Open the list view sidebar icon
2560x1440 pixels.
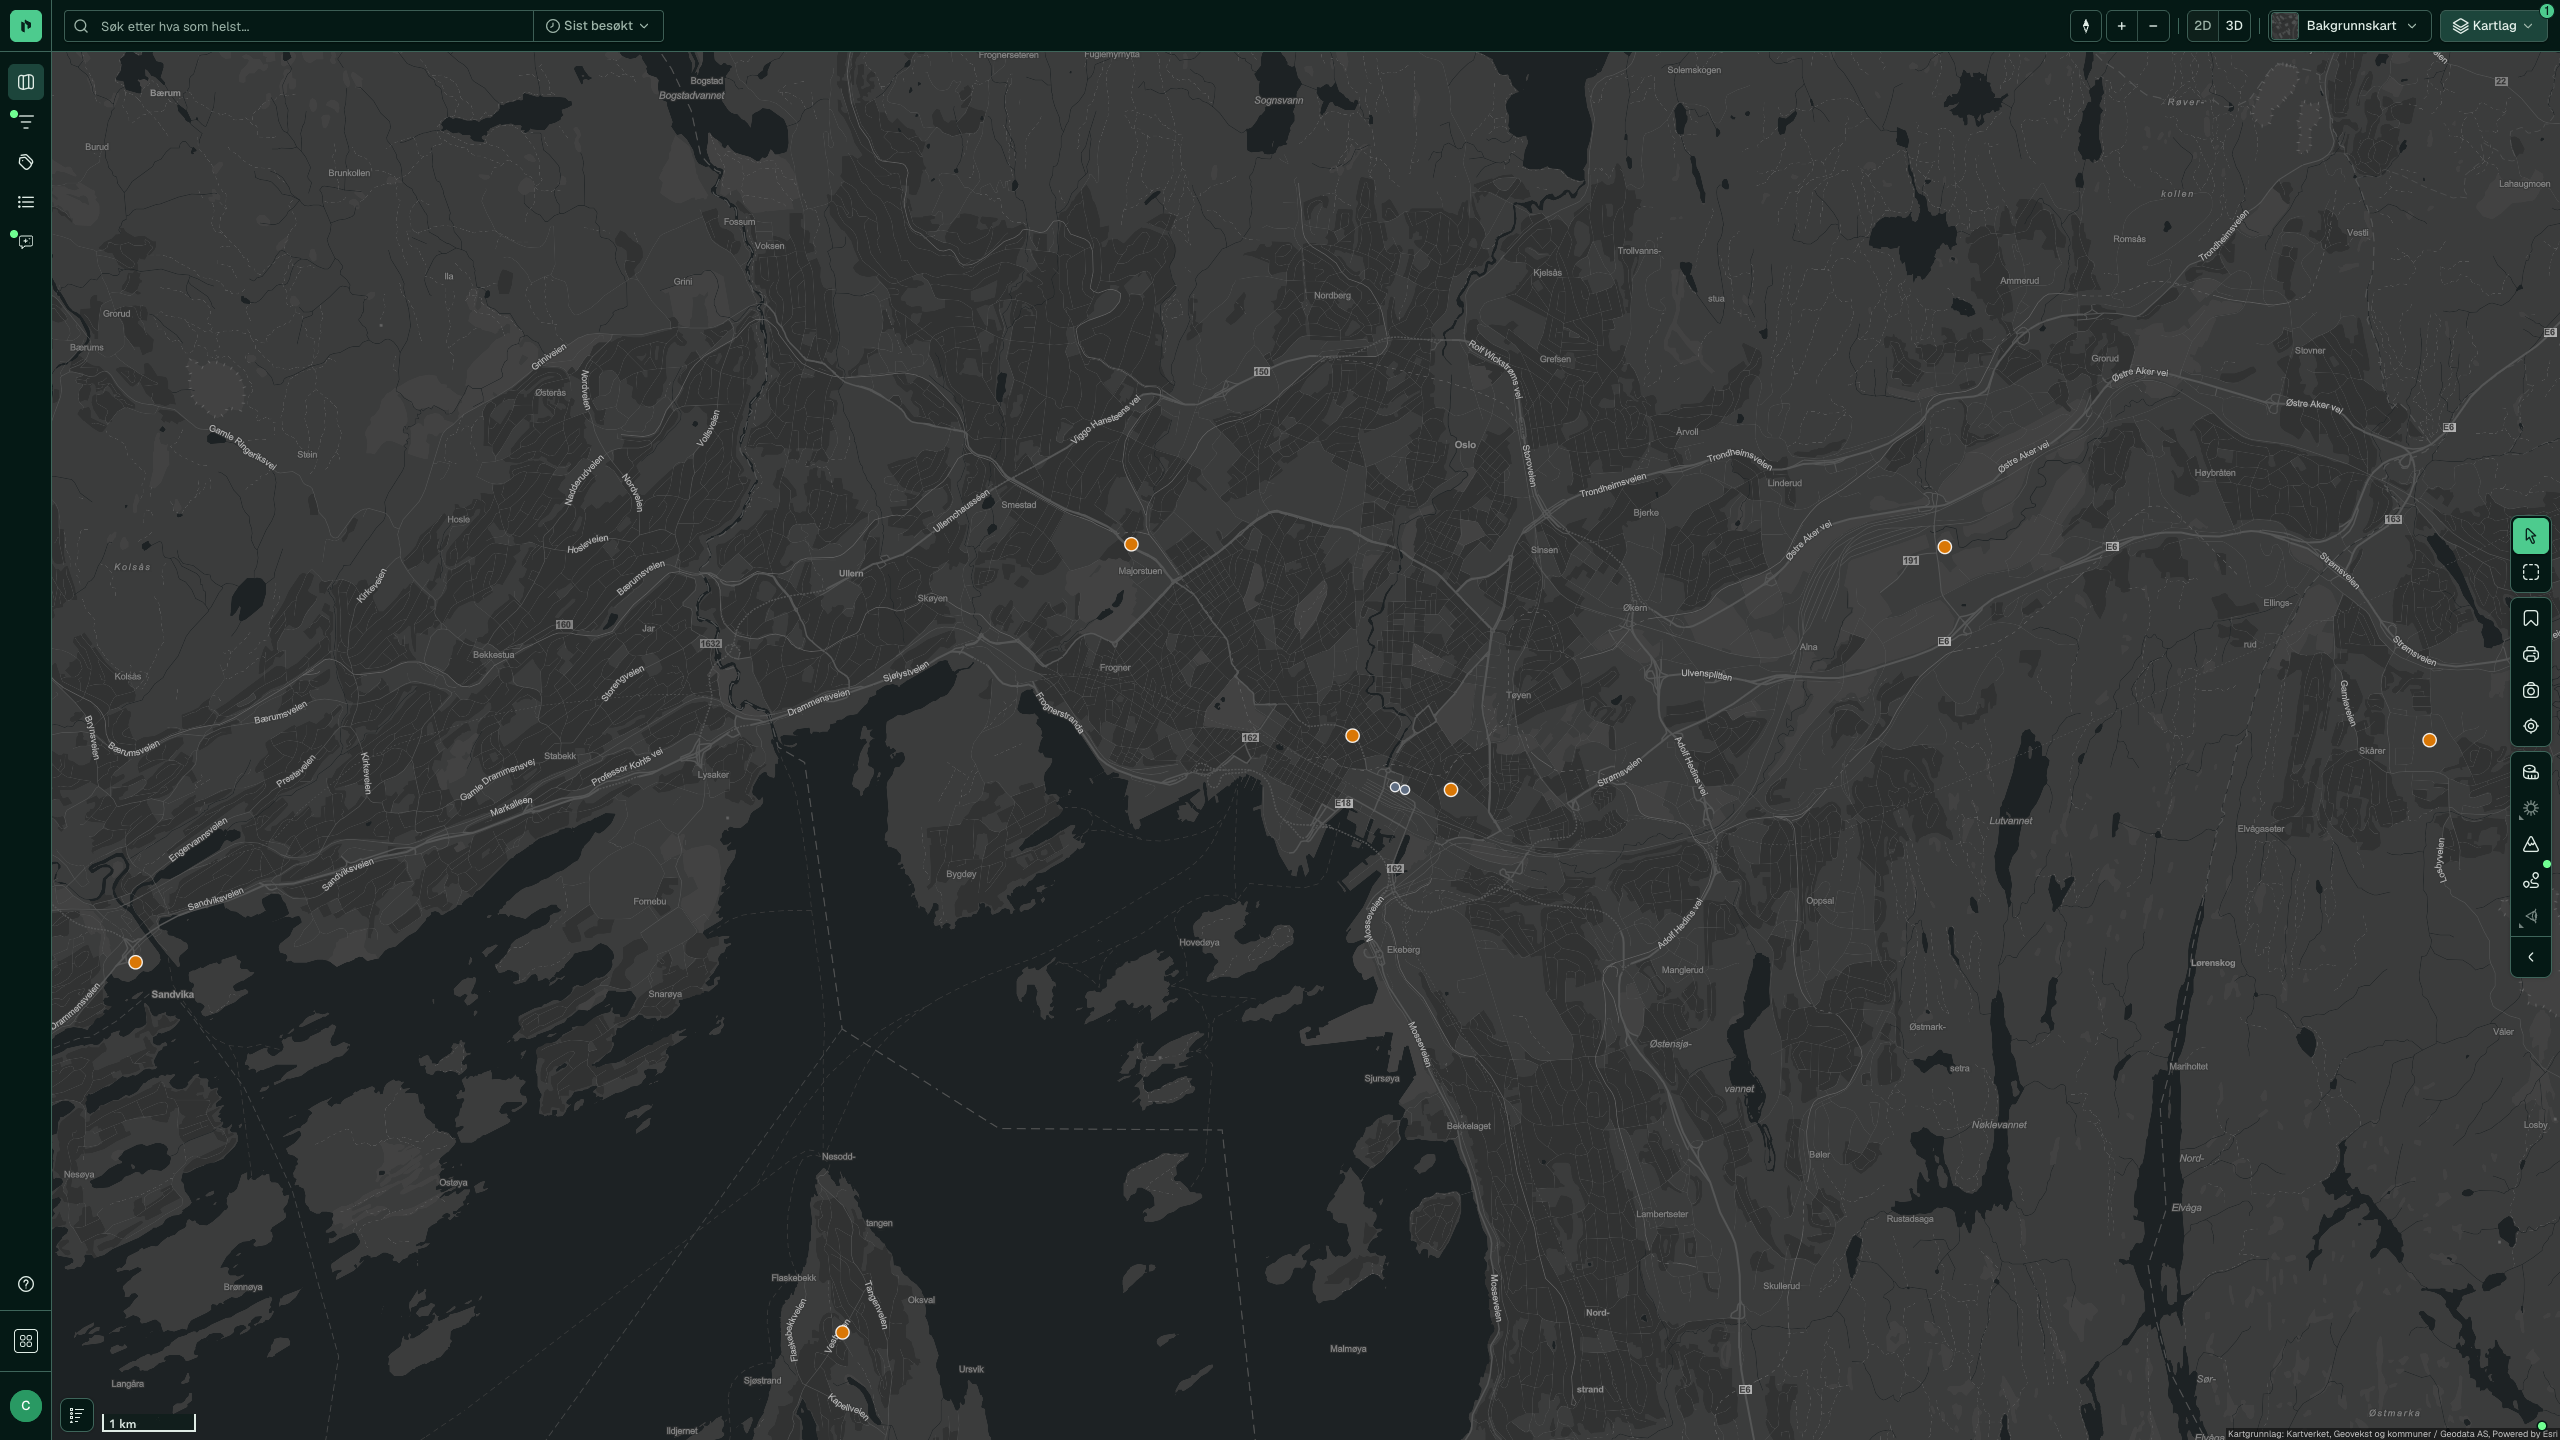[x=26, y=202]
